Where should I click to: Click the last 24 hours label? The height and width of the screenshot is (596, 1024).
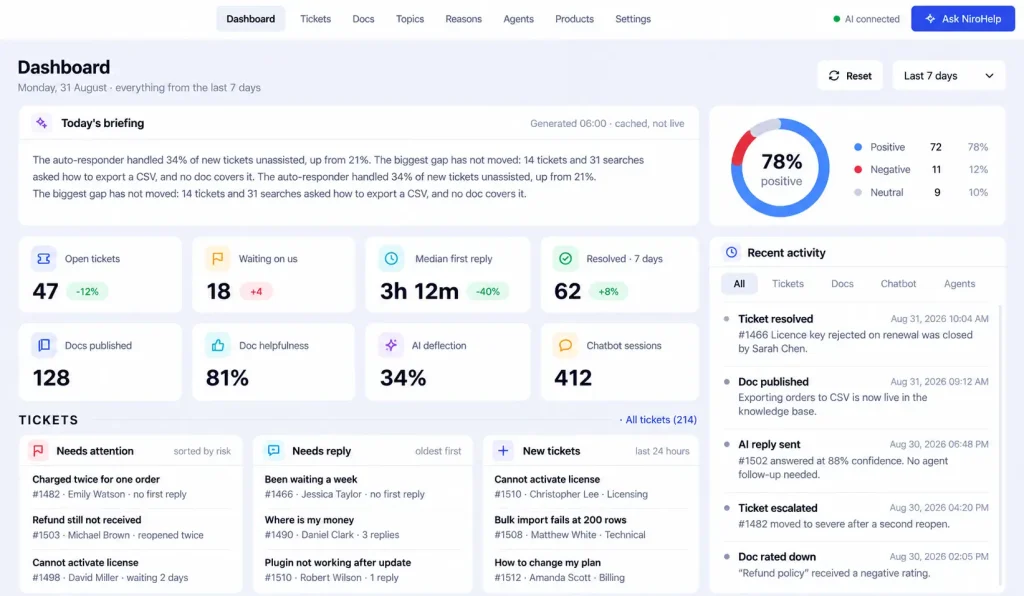click(662, 451)
